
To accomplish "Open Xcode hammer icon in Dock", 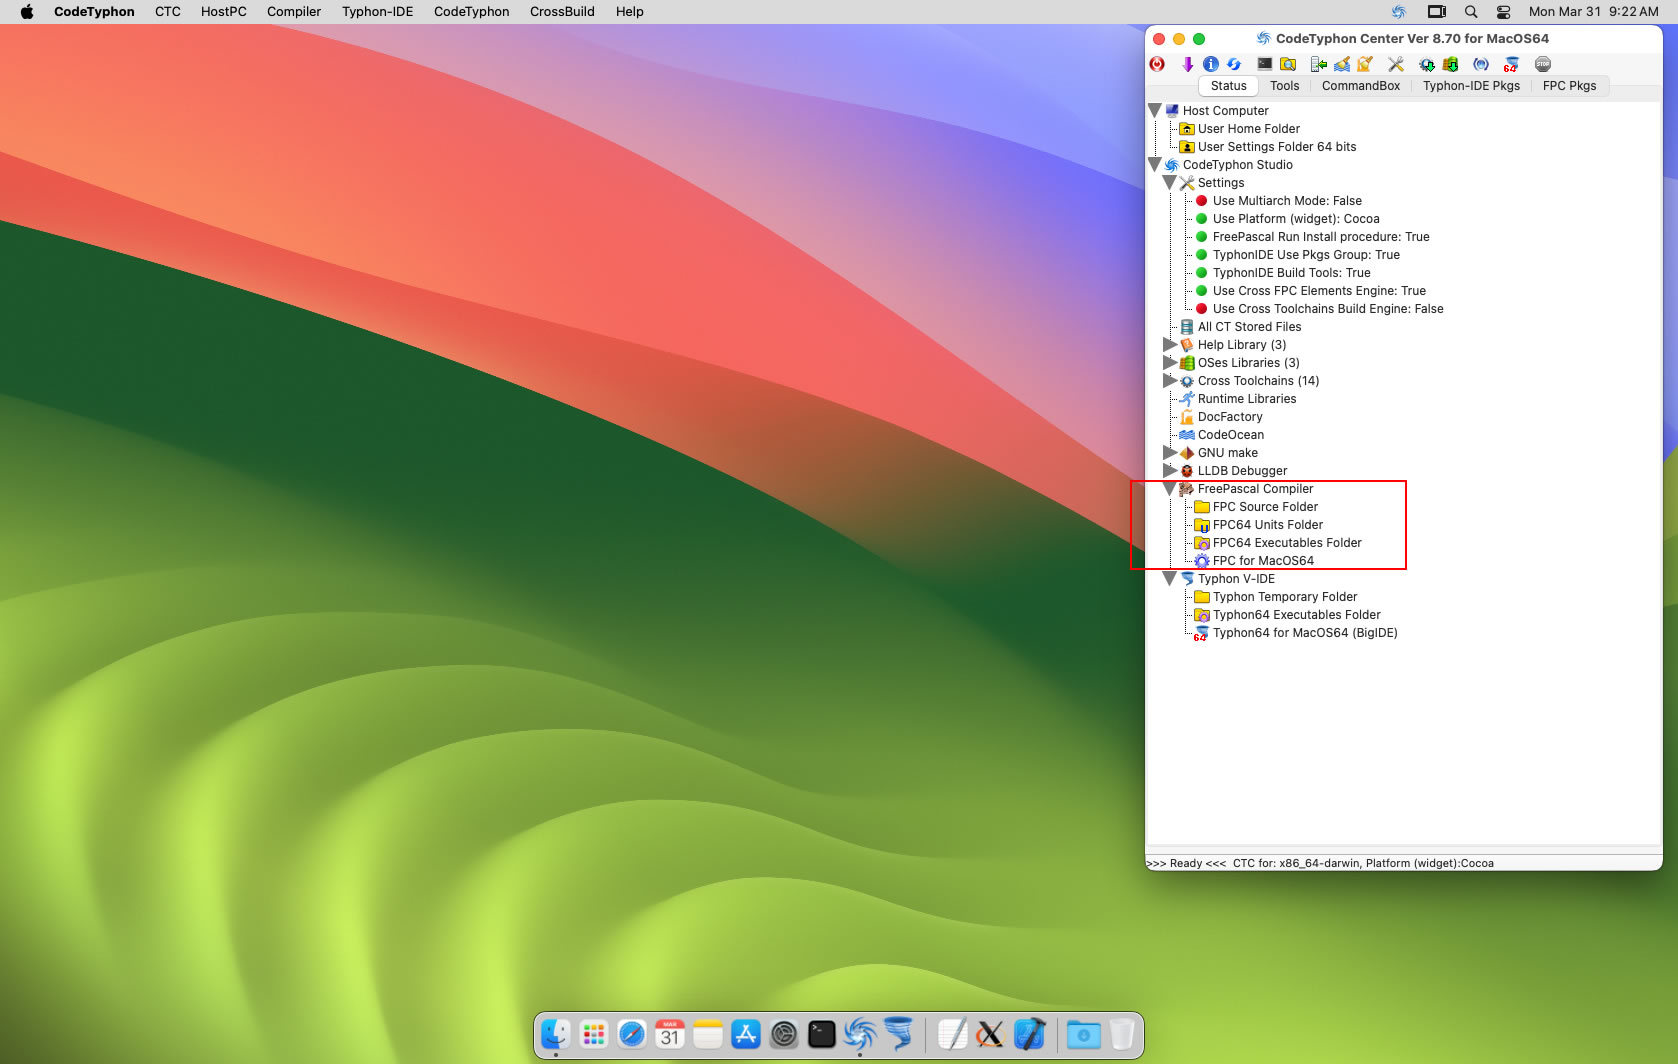I will point(1028,1034).
